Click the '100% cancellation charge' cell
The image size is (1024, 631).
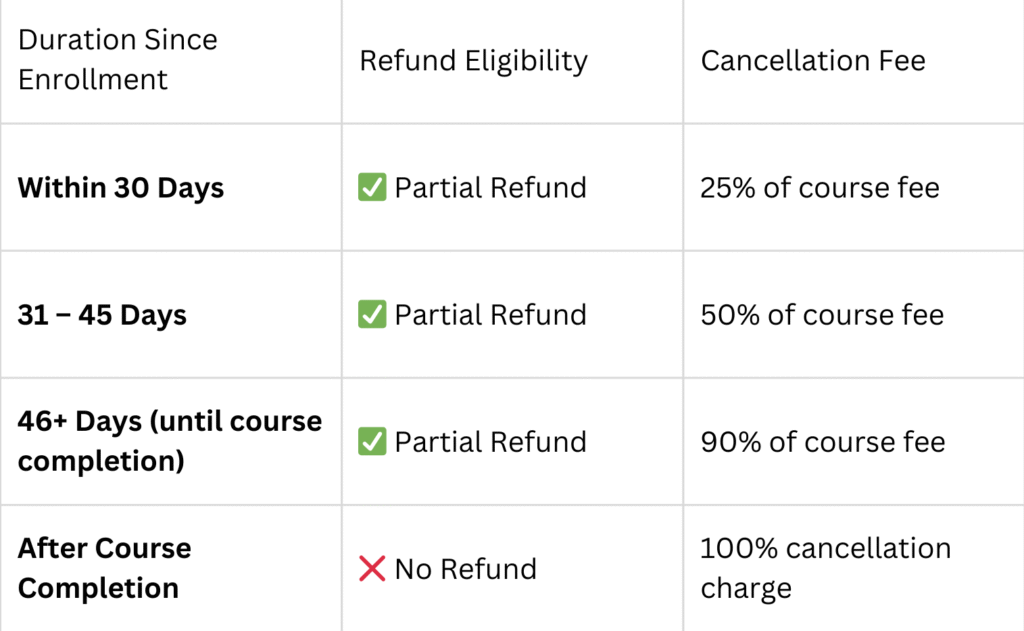point(825,568)
